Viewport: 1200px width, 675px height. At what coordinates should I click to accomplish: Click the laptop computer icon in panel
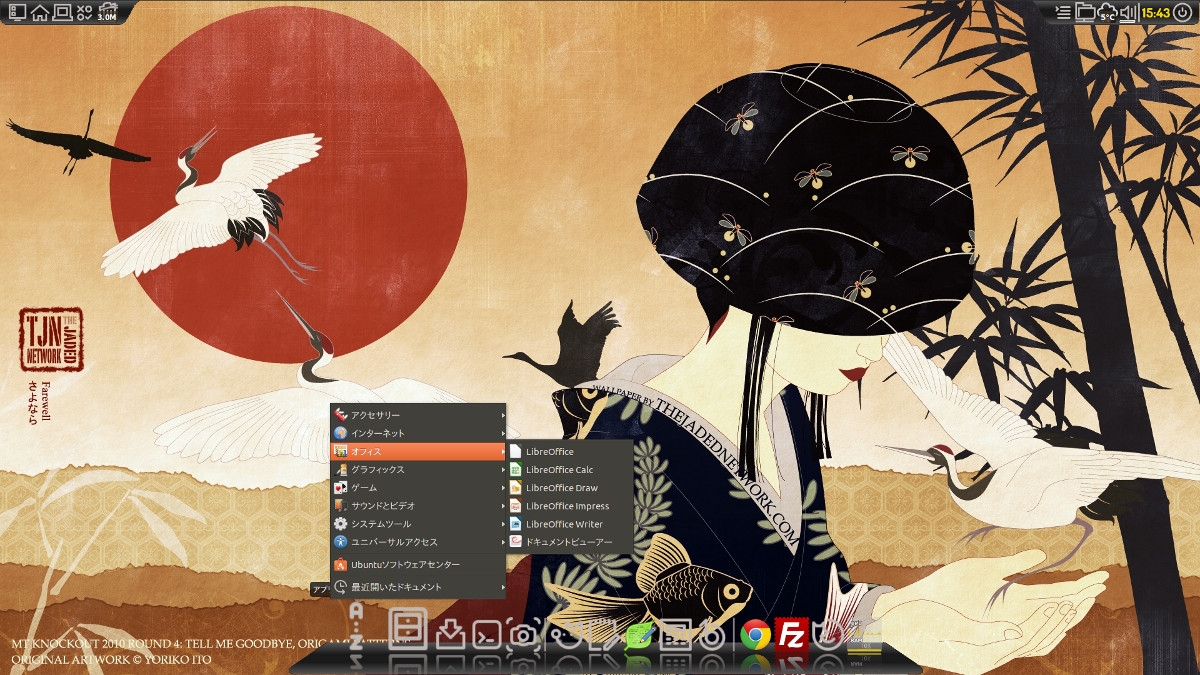point(62,12)
